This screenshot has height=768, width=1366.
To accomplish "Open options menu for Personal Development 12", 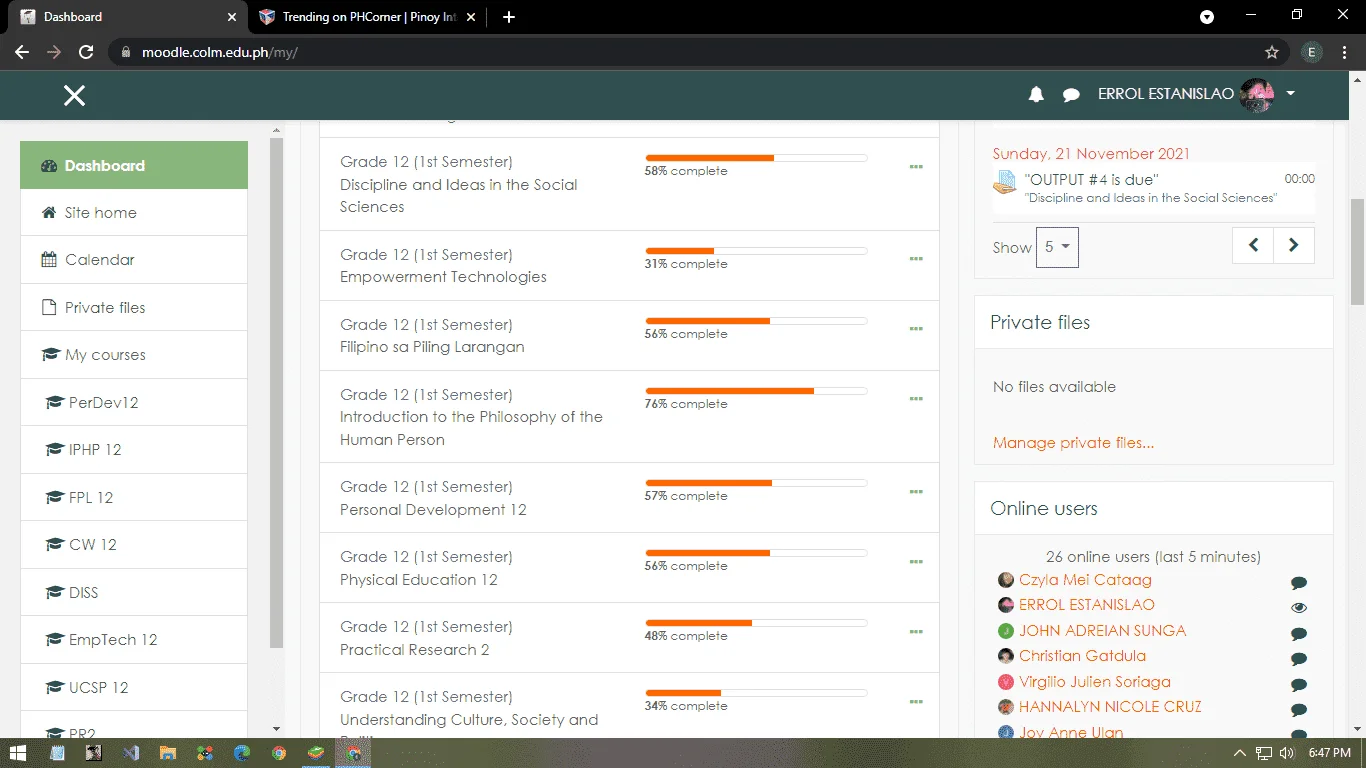I will (916, 492).
